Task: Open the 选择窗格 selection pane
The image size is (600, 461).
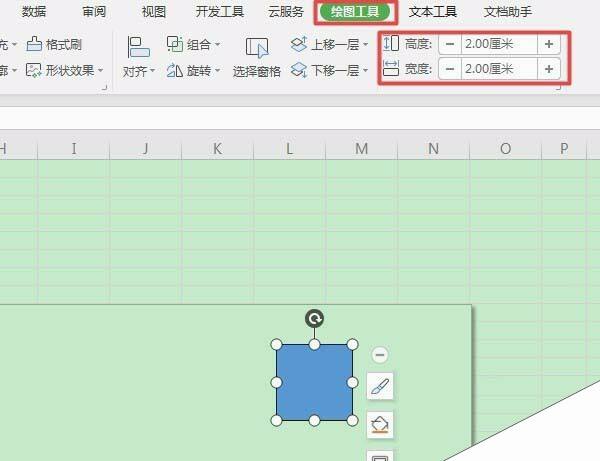Action: tap(257, 57)
